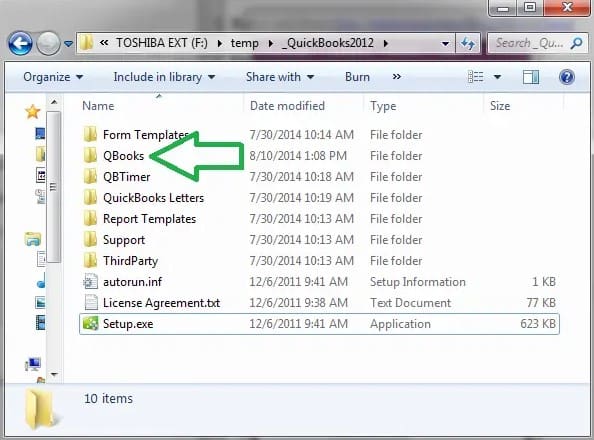Image resolution: width=594 pixels, height=440 pixels.
Task: Click the Videos filmstrip icon in navigation pane
Action: (x=41, y=323)
